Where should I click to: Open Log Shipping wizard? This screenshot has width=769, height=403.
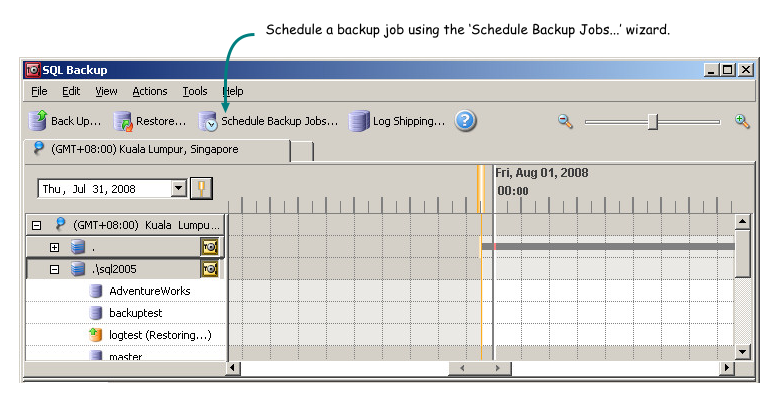click(359, 121)
